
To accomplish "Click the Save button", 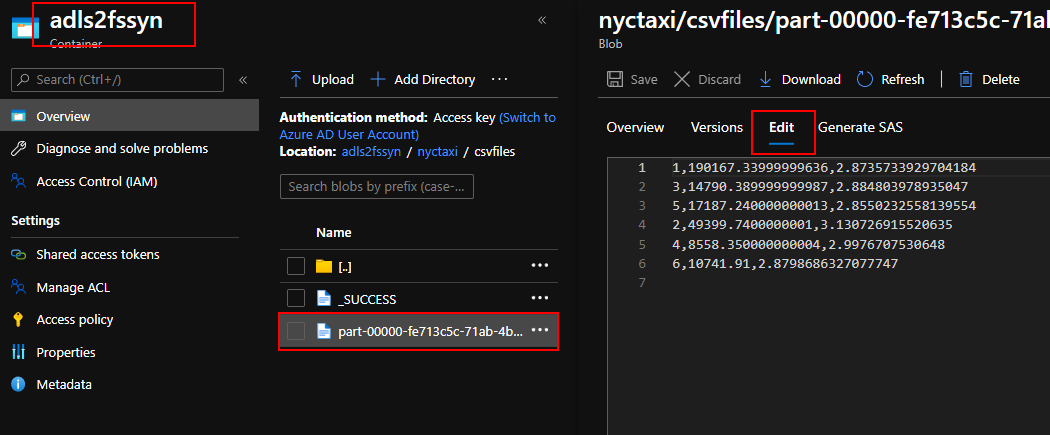I will coord(632,80).
